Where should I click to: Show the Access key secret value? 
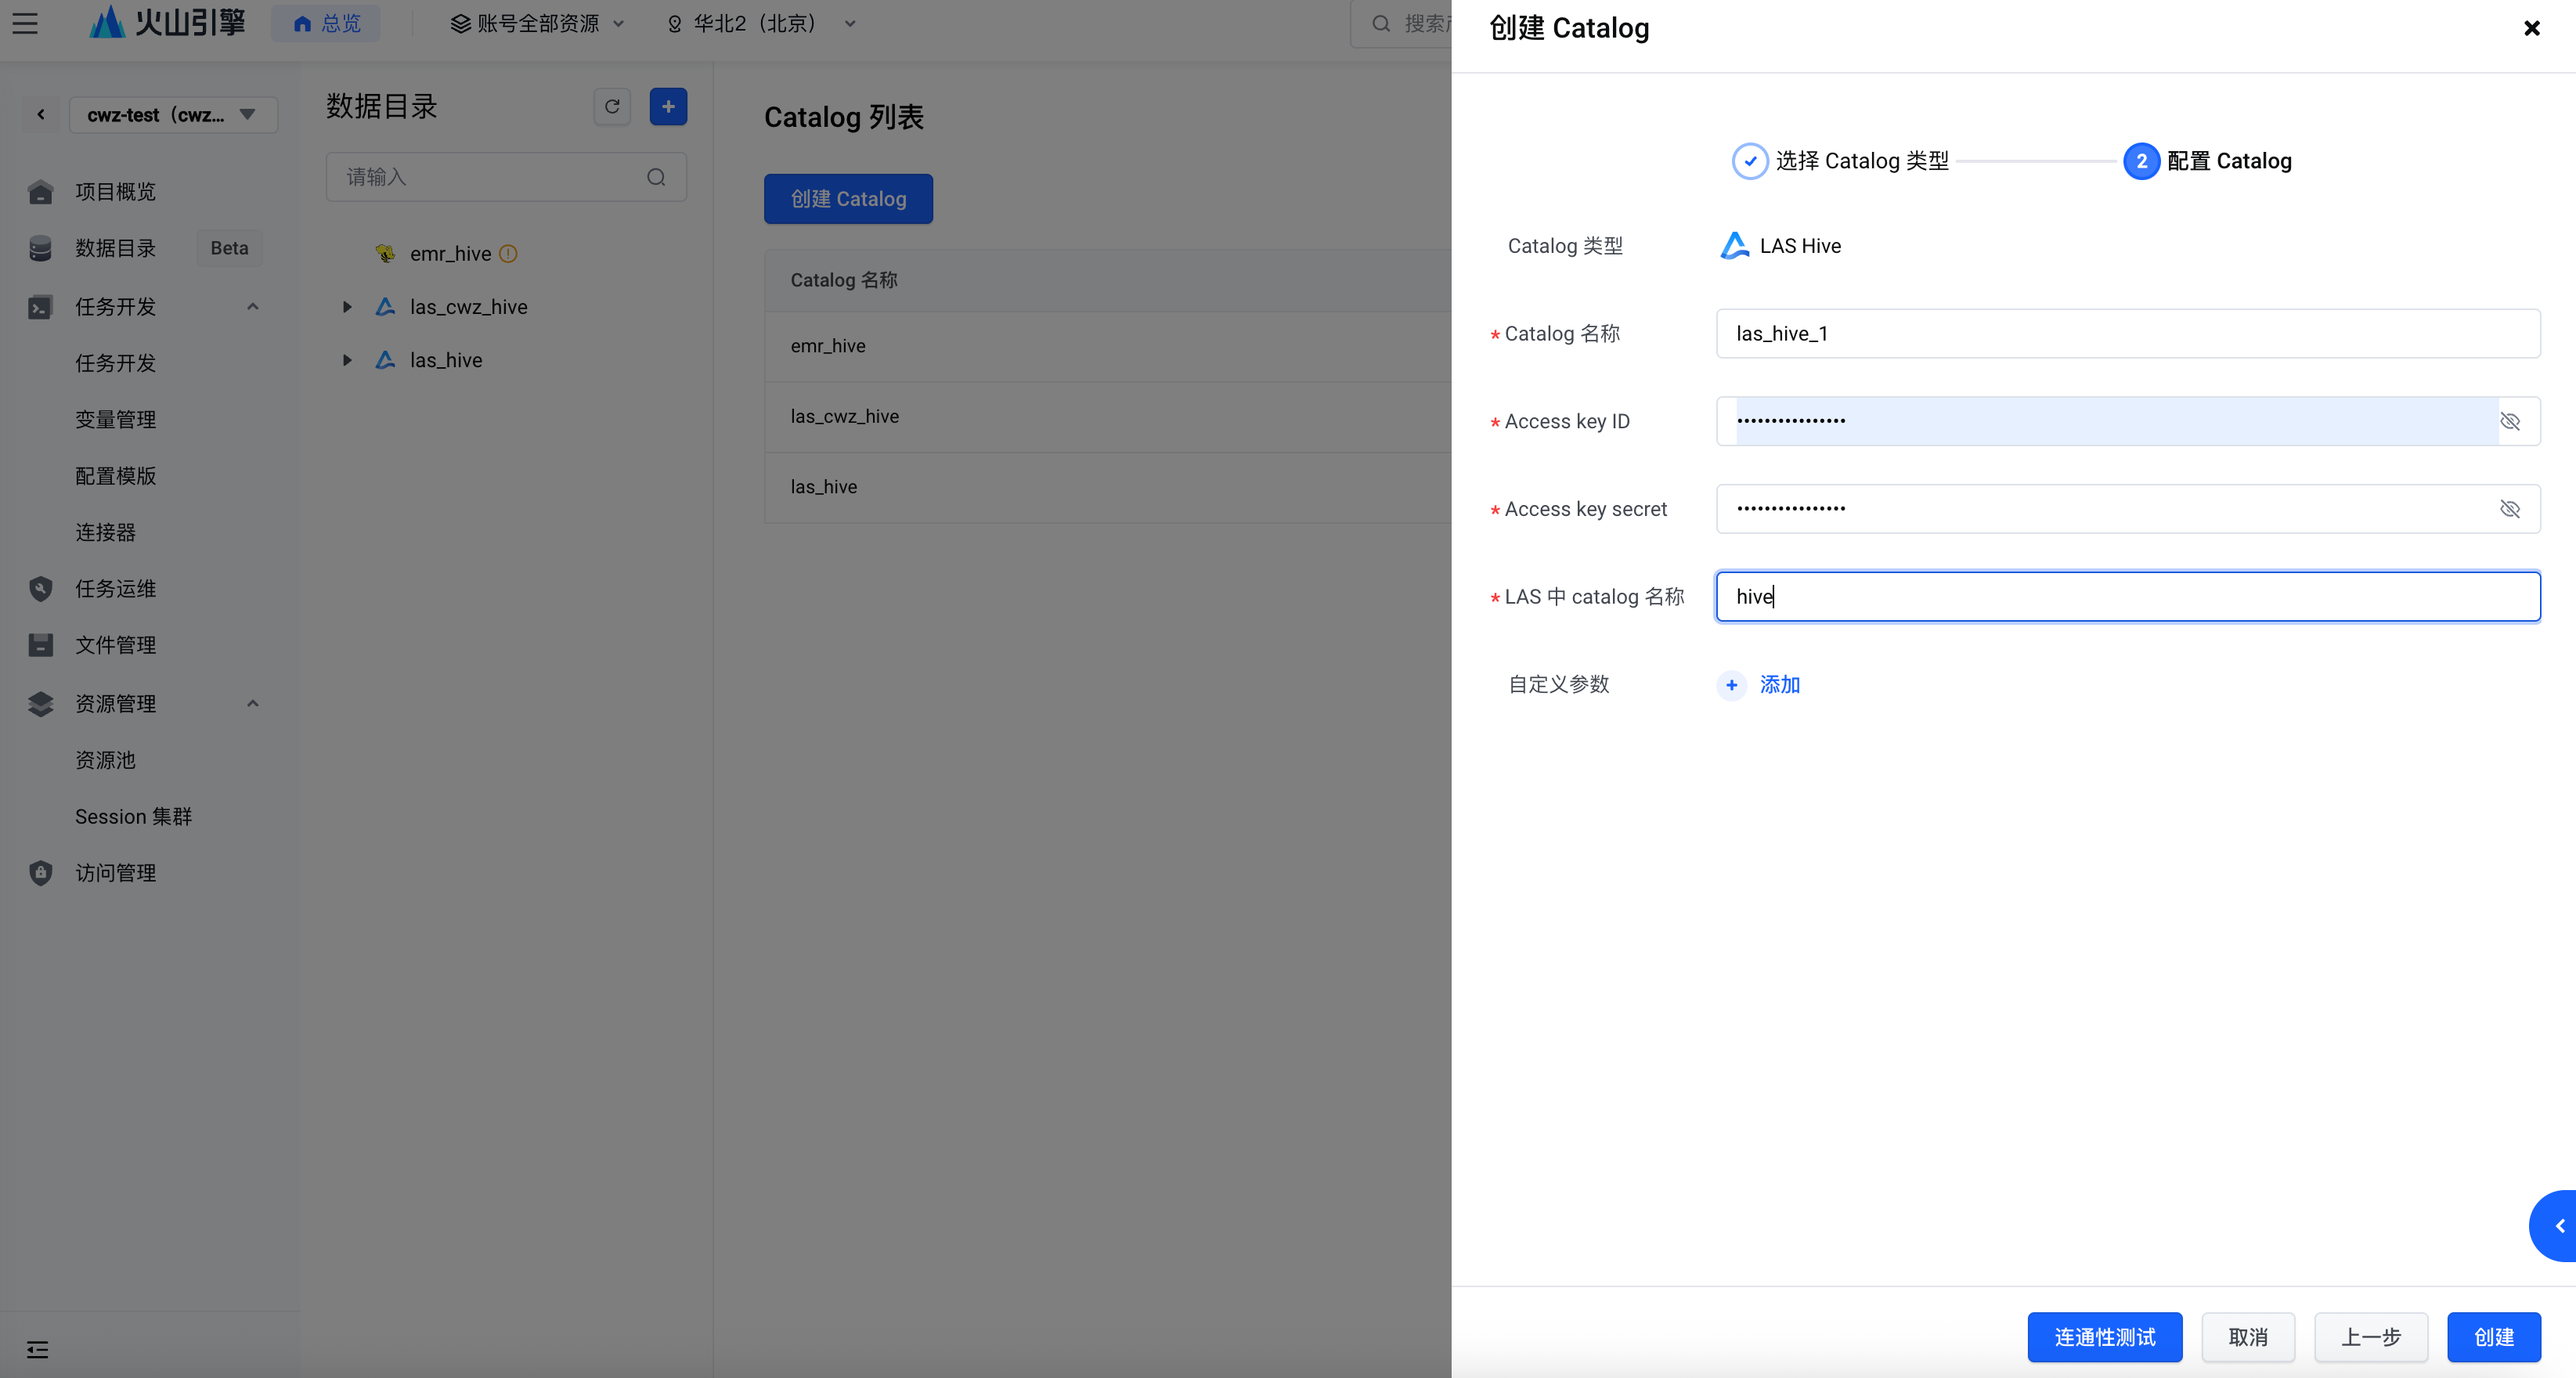2509,509
